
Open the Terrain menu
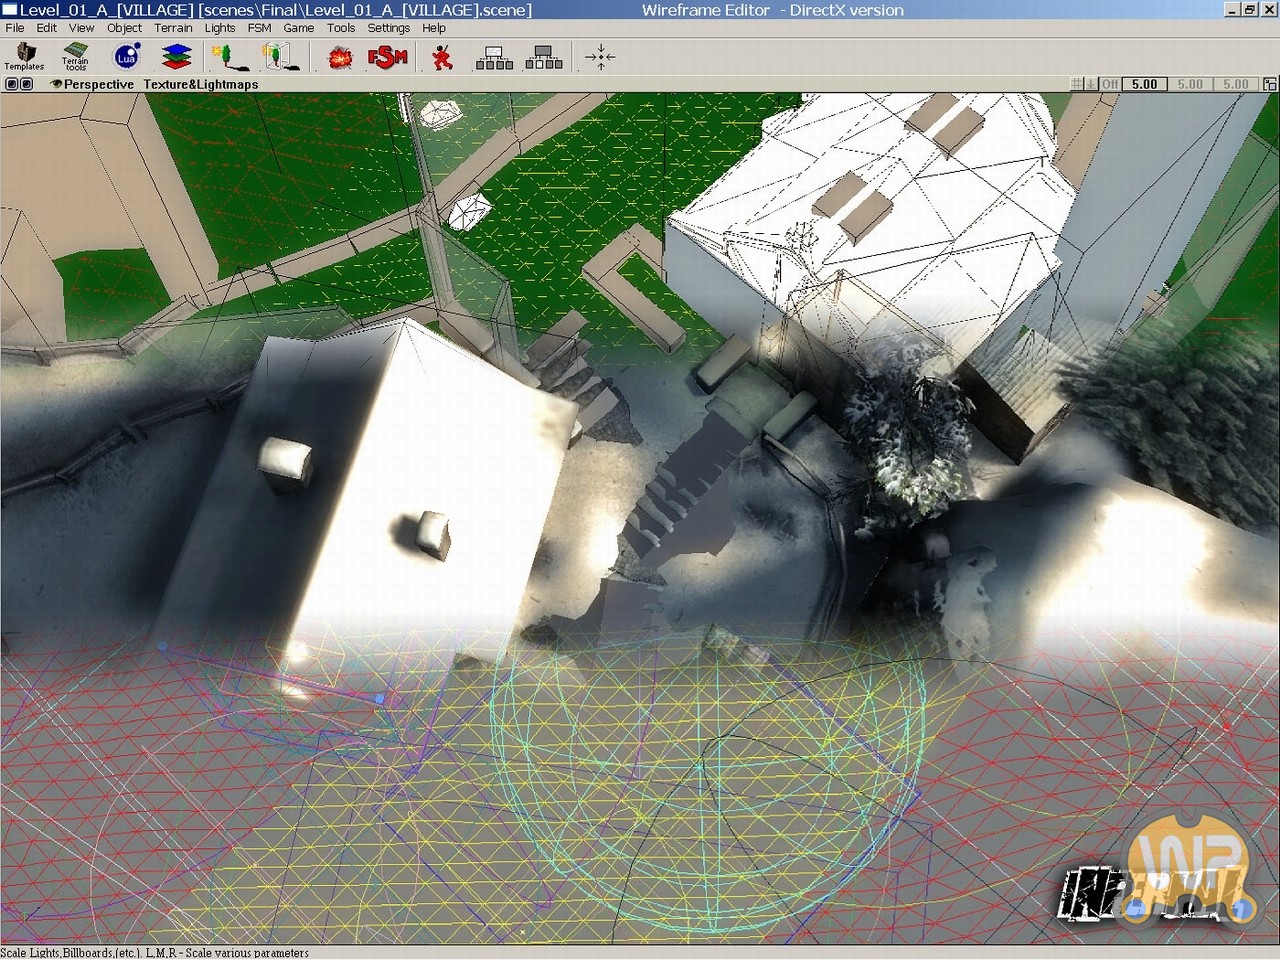[173, 28]
